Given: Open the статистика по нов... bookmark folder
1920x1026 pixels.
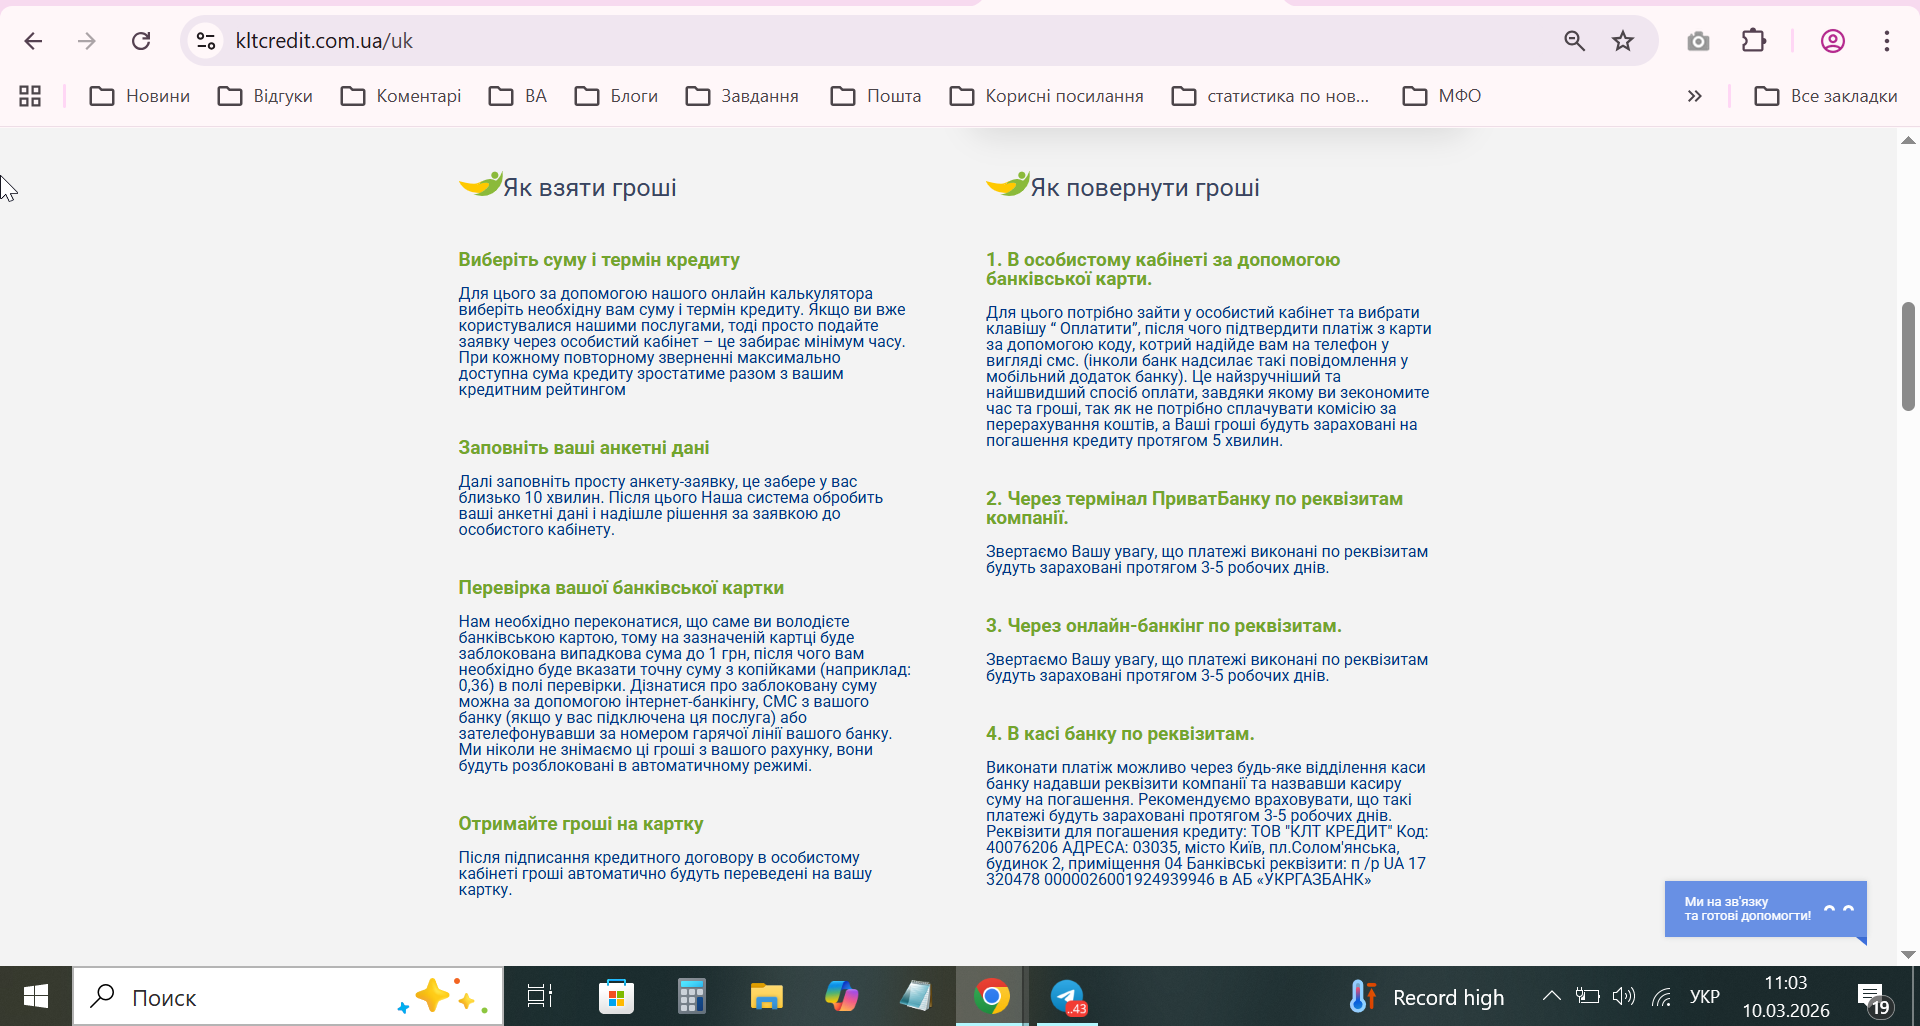Looking at the screenshot, I should (1271, 96).
